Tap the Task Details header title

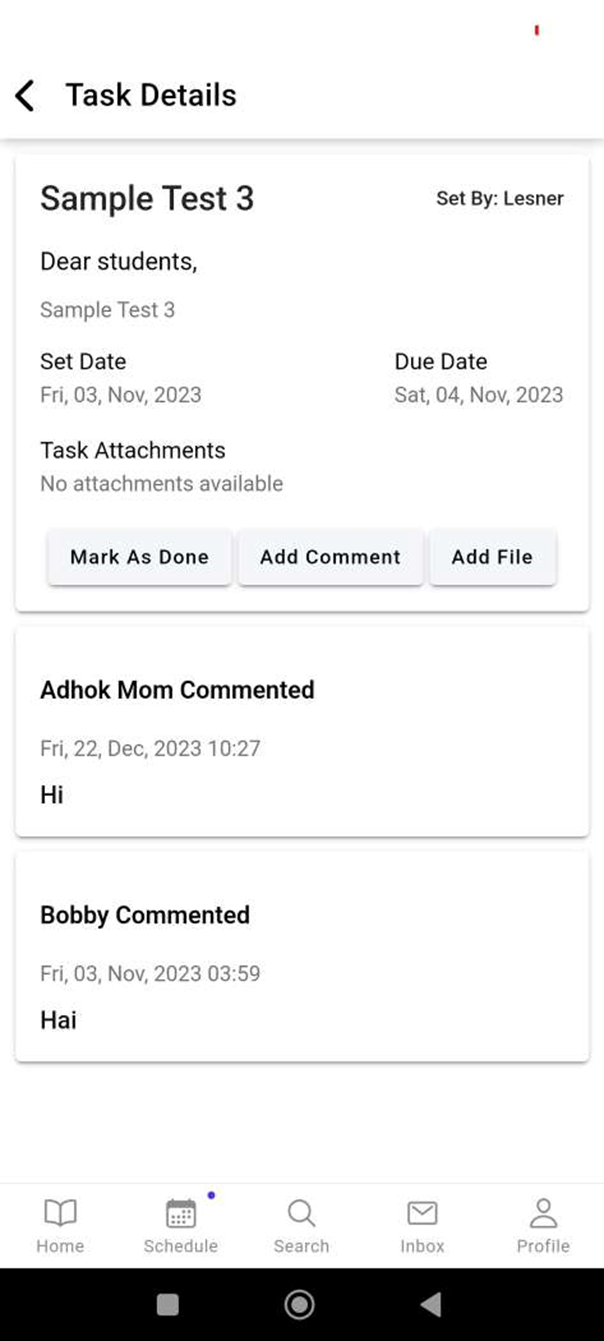[x=151, y=95]
